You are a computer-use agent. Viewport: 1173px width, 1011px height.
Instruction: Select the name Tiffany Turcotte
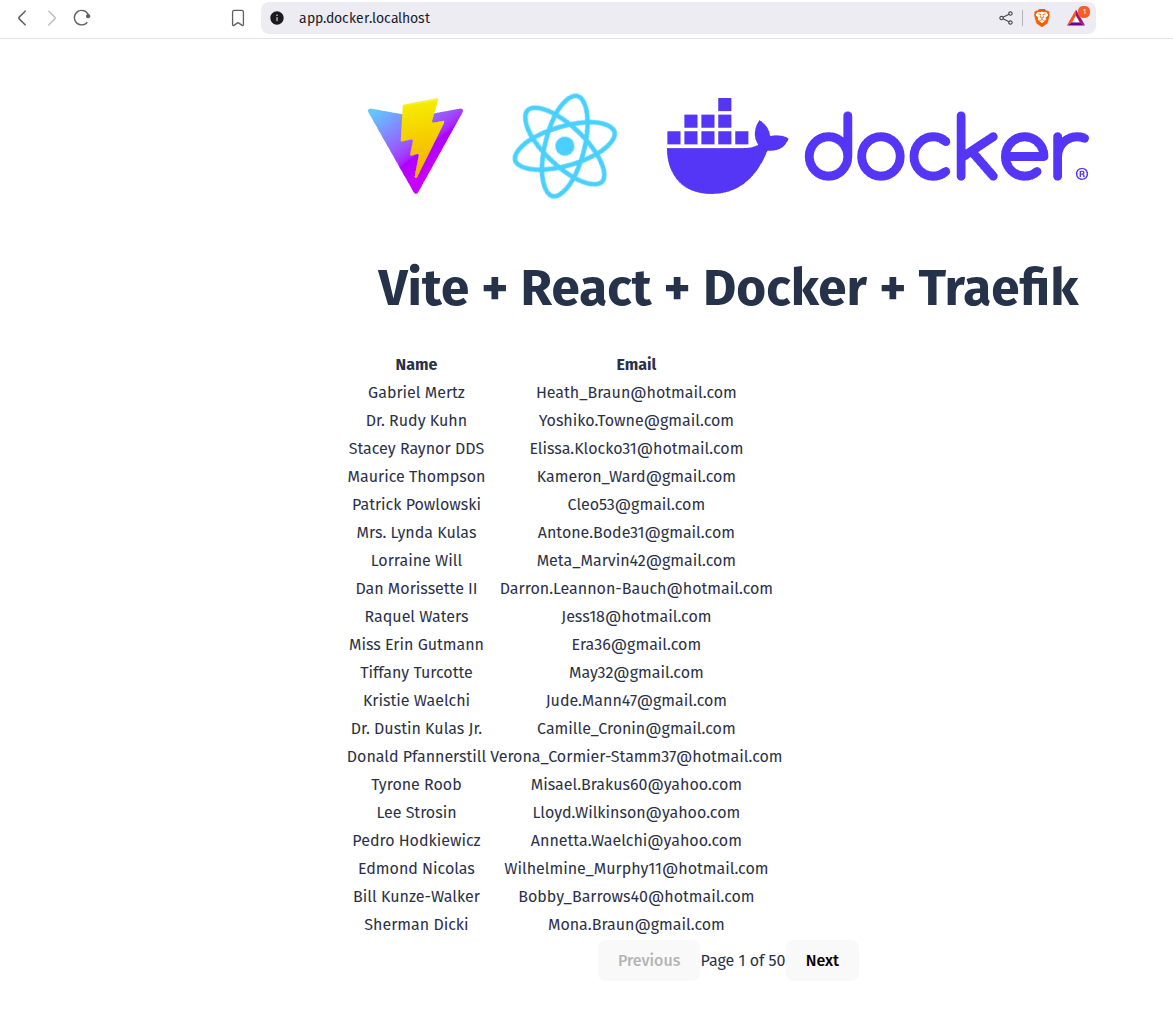(416, 672)
